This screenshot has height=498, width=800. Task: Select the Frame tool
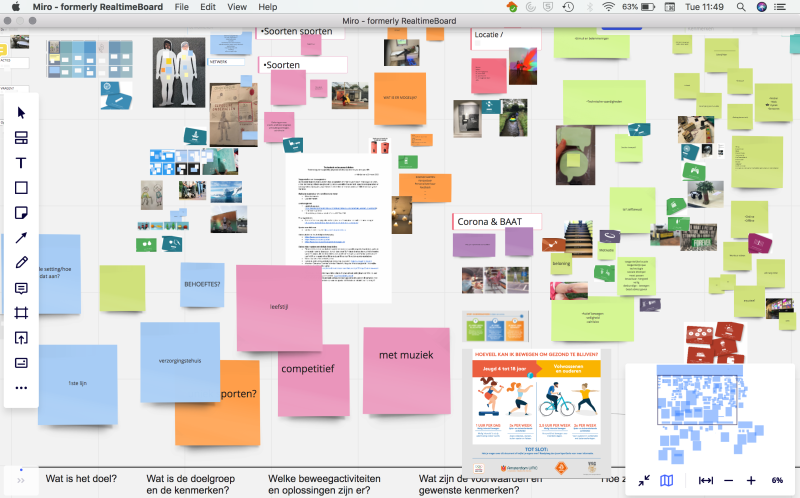[x=22, y=313]
